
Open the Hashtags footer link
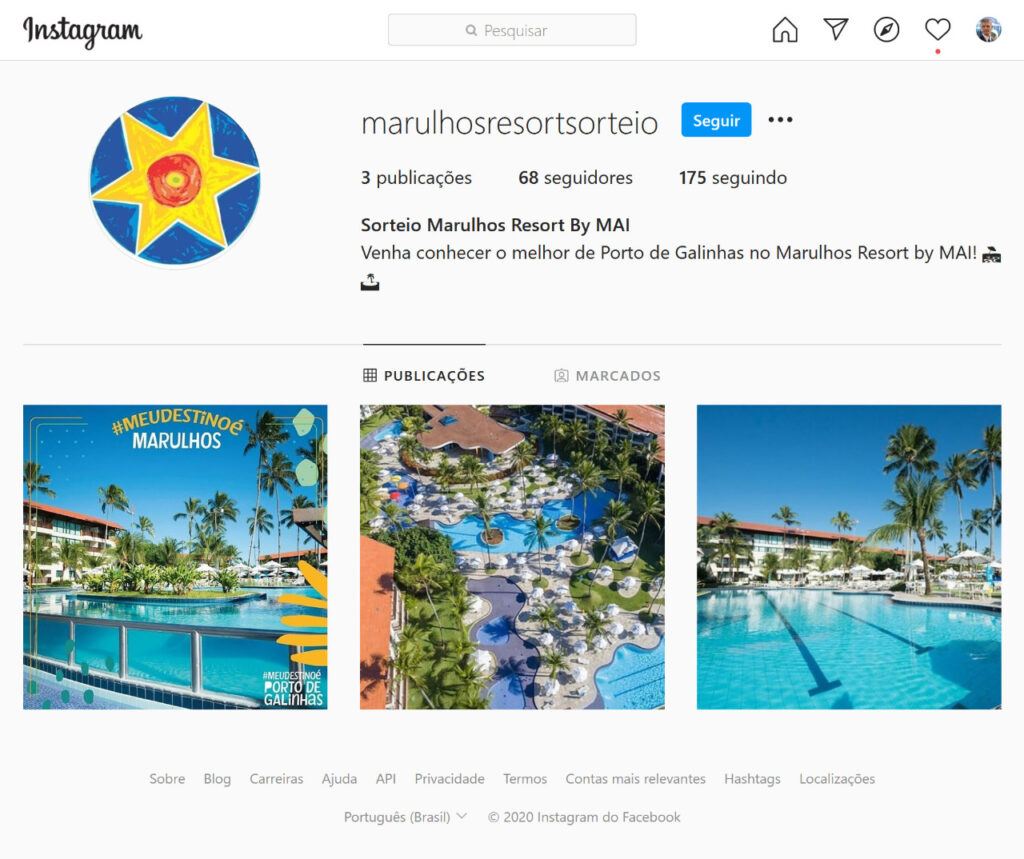point(752,779)
